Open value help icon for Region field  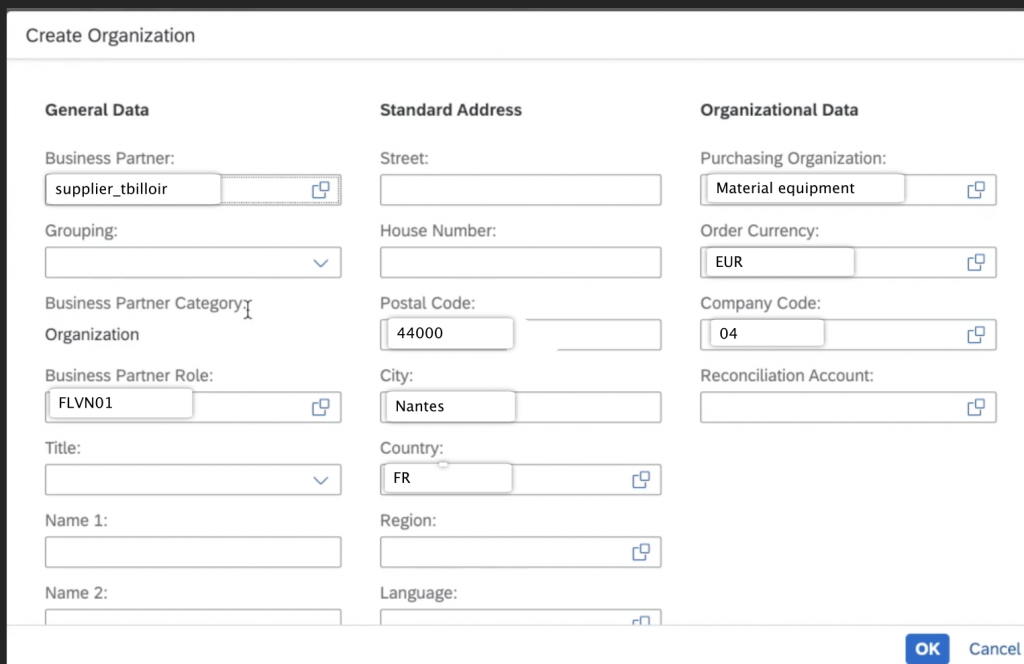(641, 552)
